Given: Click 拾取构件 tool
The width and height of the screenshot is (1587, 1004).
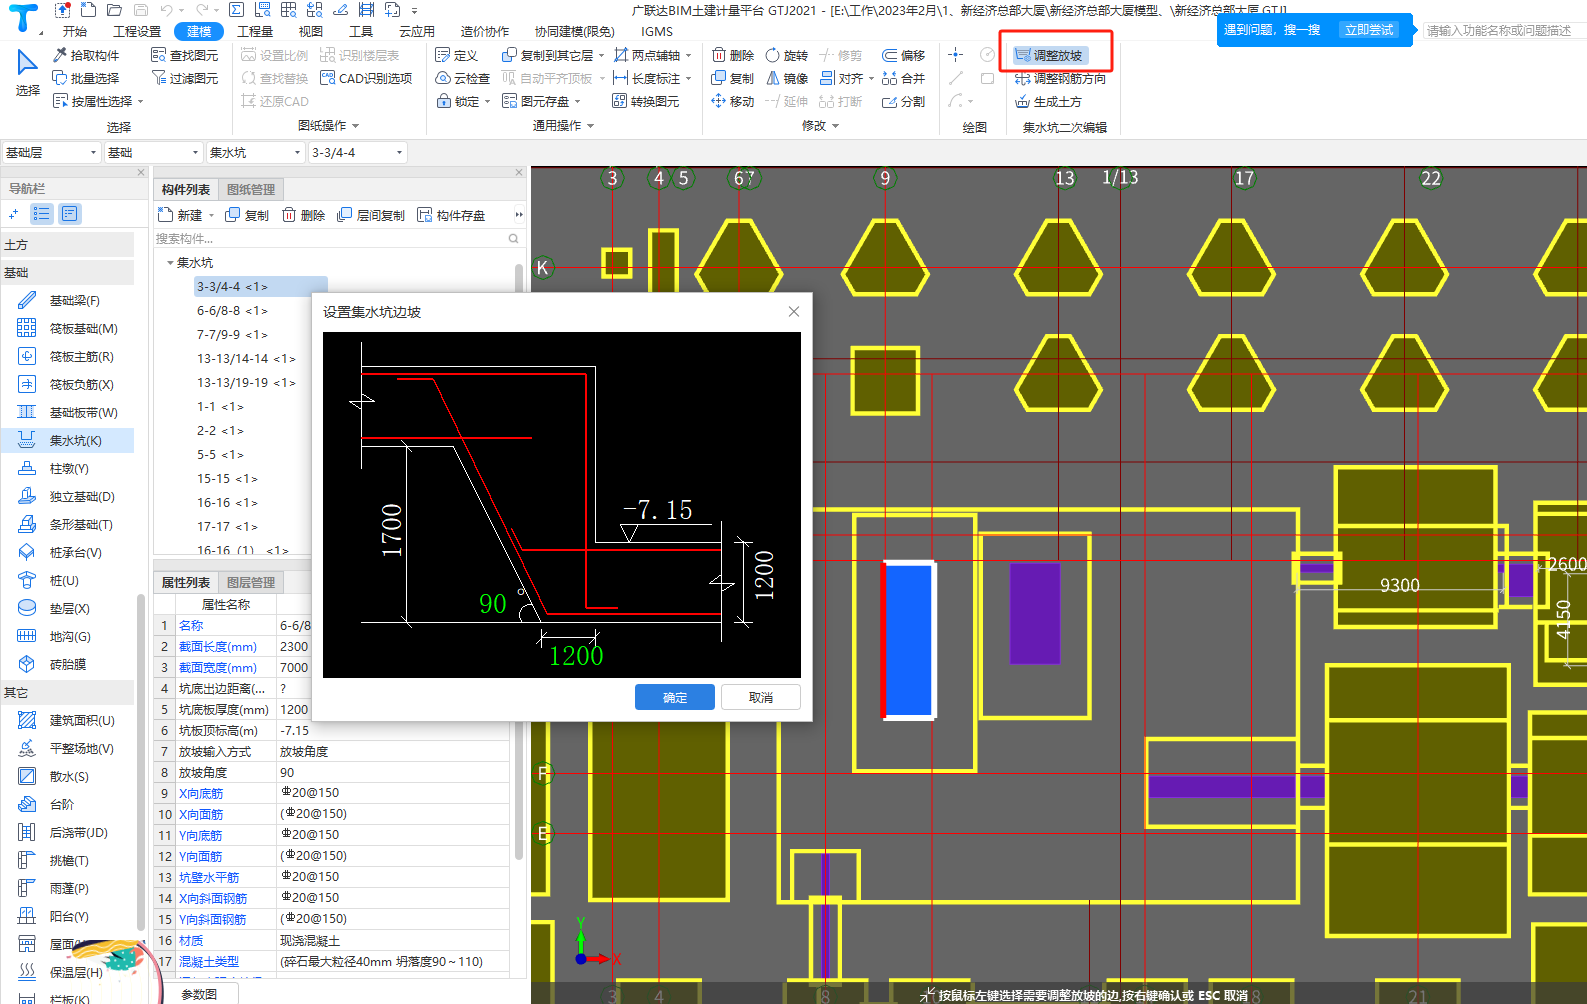Looking at the screenshot, I should 86,55.
